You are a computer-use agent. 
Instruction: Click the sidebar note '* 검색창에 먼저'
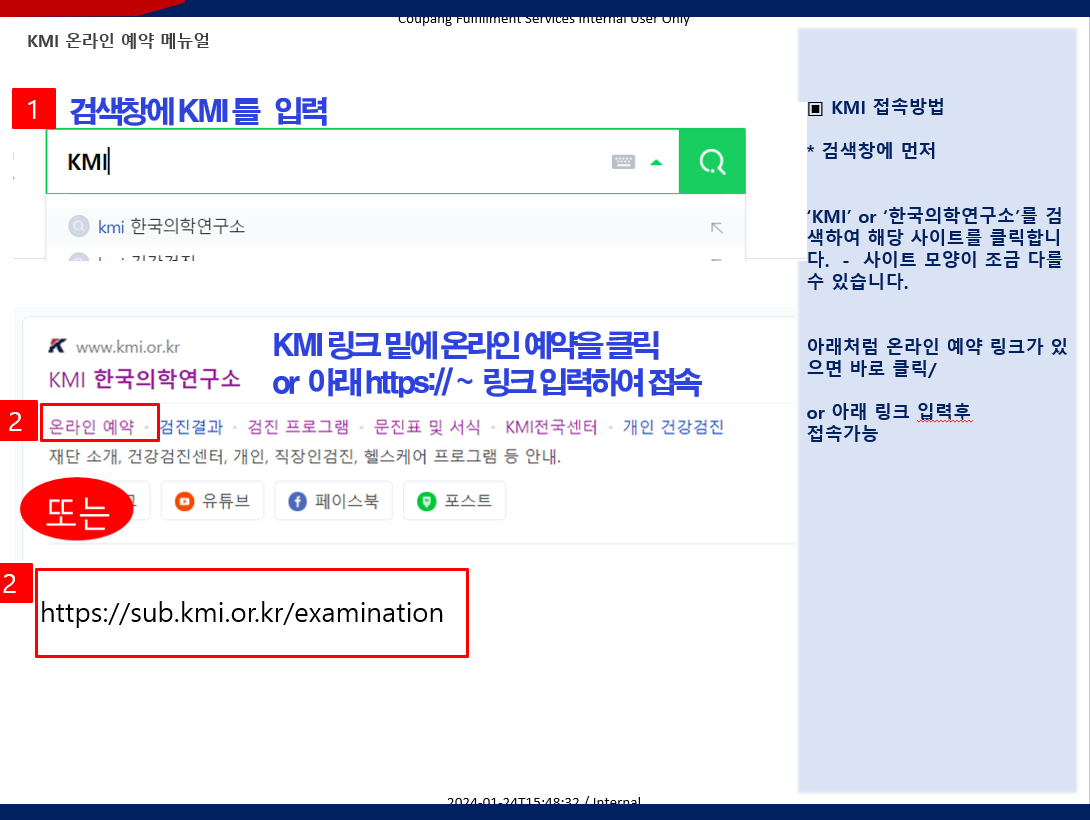(871, 151)
